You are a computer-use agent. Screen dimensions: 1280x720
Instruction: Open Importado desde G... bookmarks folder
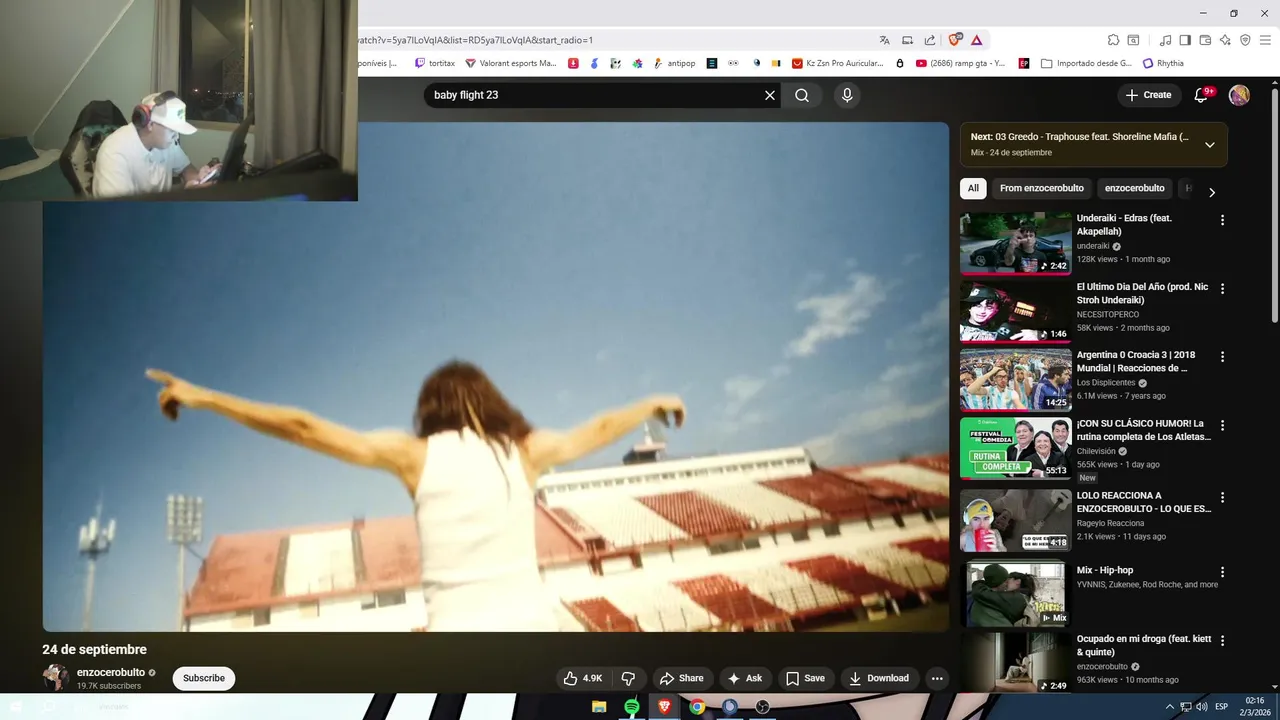pyautogui.click(x=1087, y=63)
